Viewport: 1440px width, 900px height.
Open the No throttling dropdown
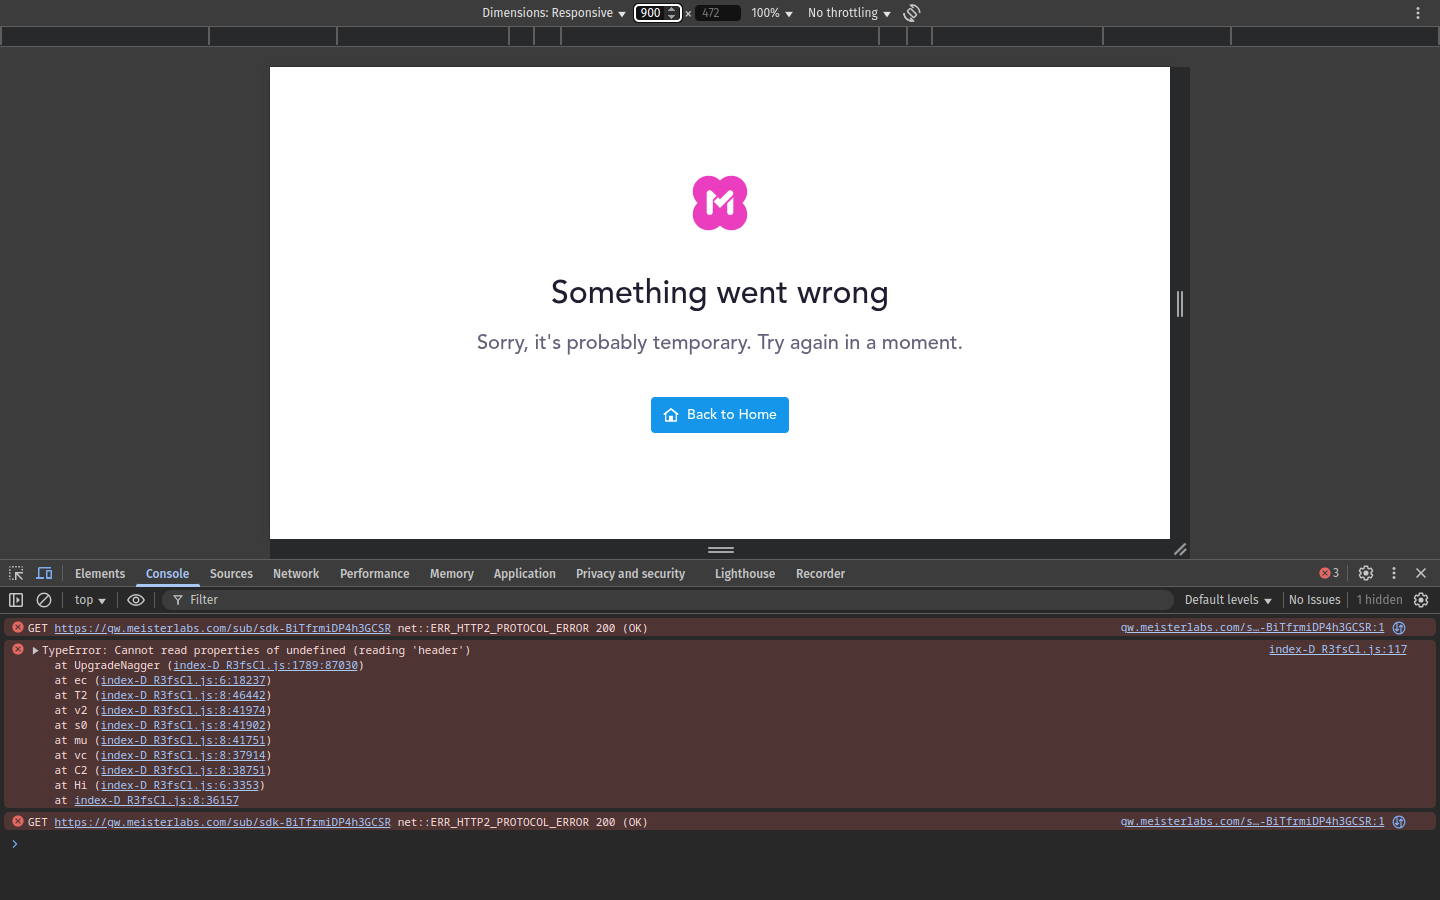849,13
